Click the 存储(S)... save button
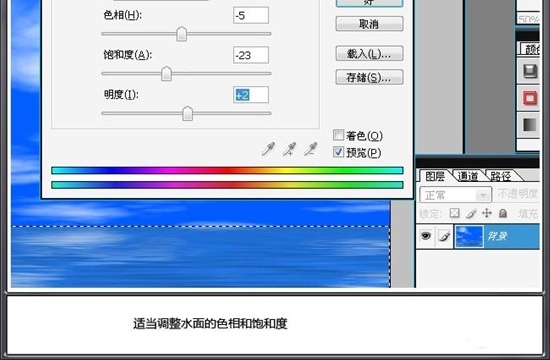Screen dimensions: 550x360 (369, 77)
